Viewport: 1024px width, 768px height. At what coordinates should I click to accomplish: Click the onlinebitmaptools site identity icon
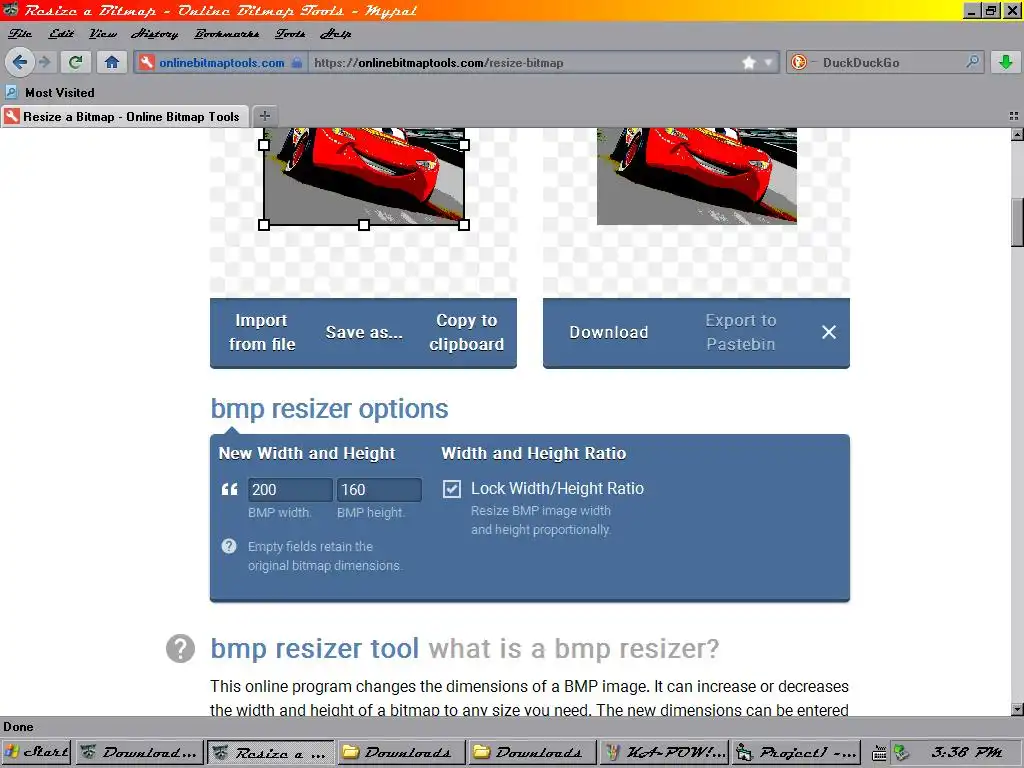[x=147, y=63]
